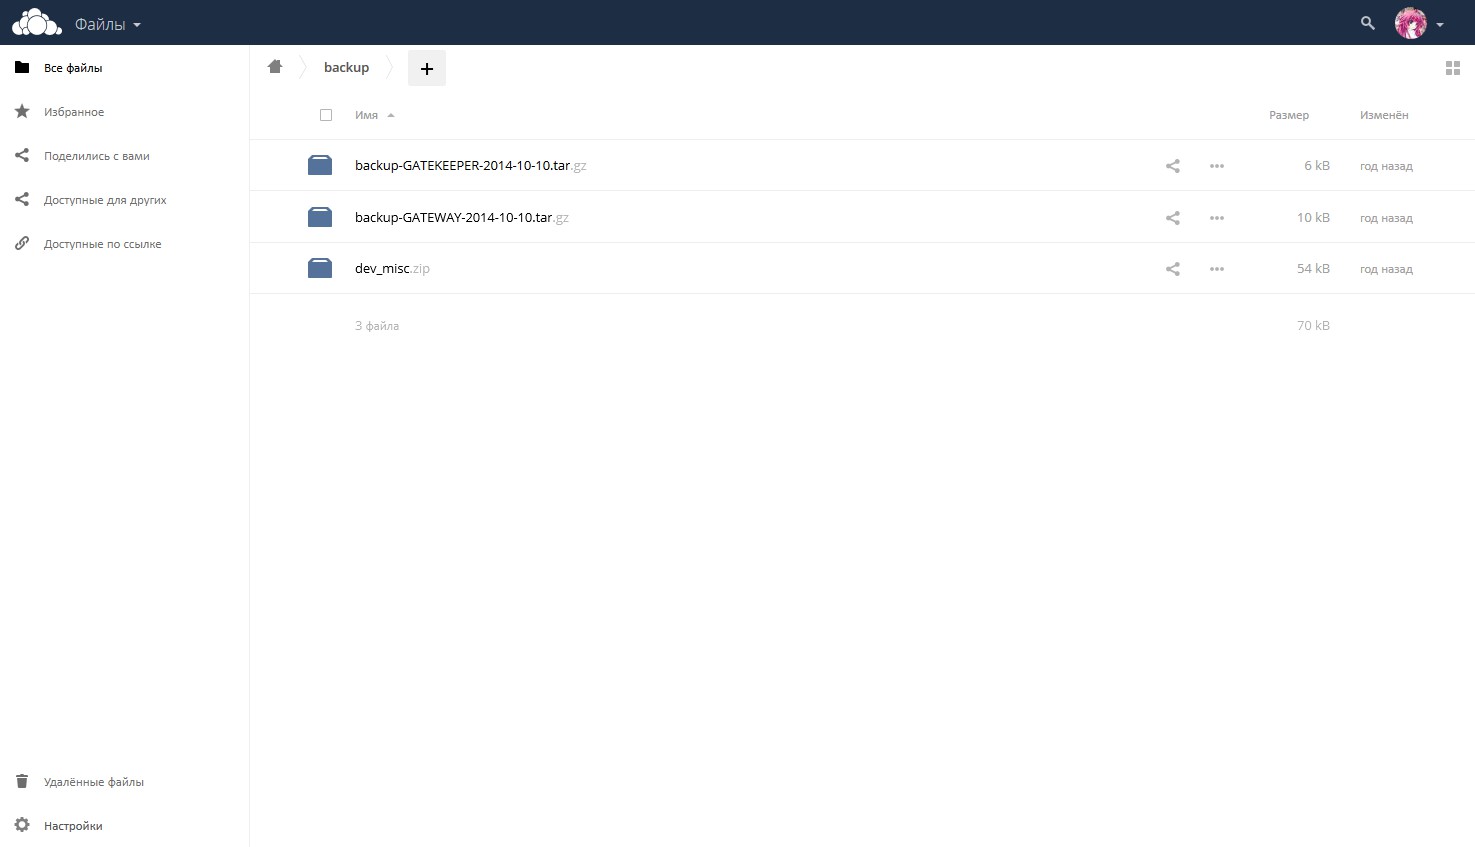Click the user avatar picture
The height and width of the screenshot is (847, 1475).
[1411, 23]
